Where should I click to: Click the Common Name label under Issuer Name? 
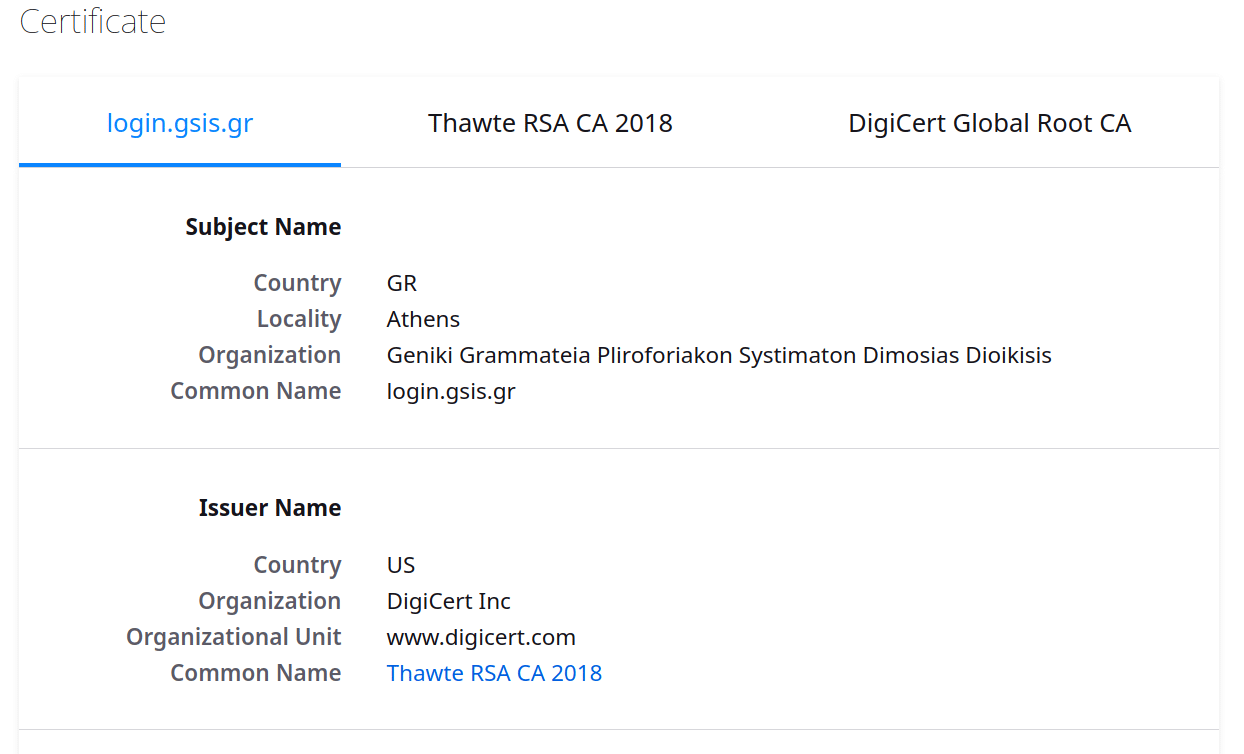pyautogui.click(x=256, y=673)
